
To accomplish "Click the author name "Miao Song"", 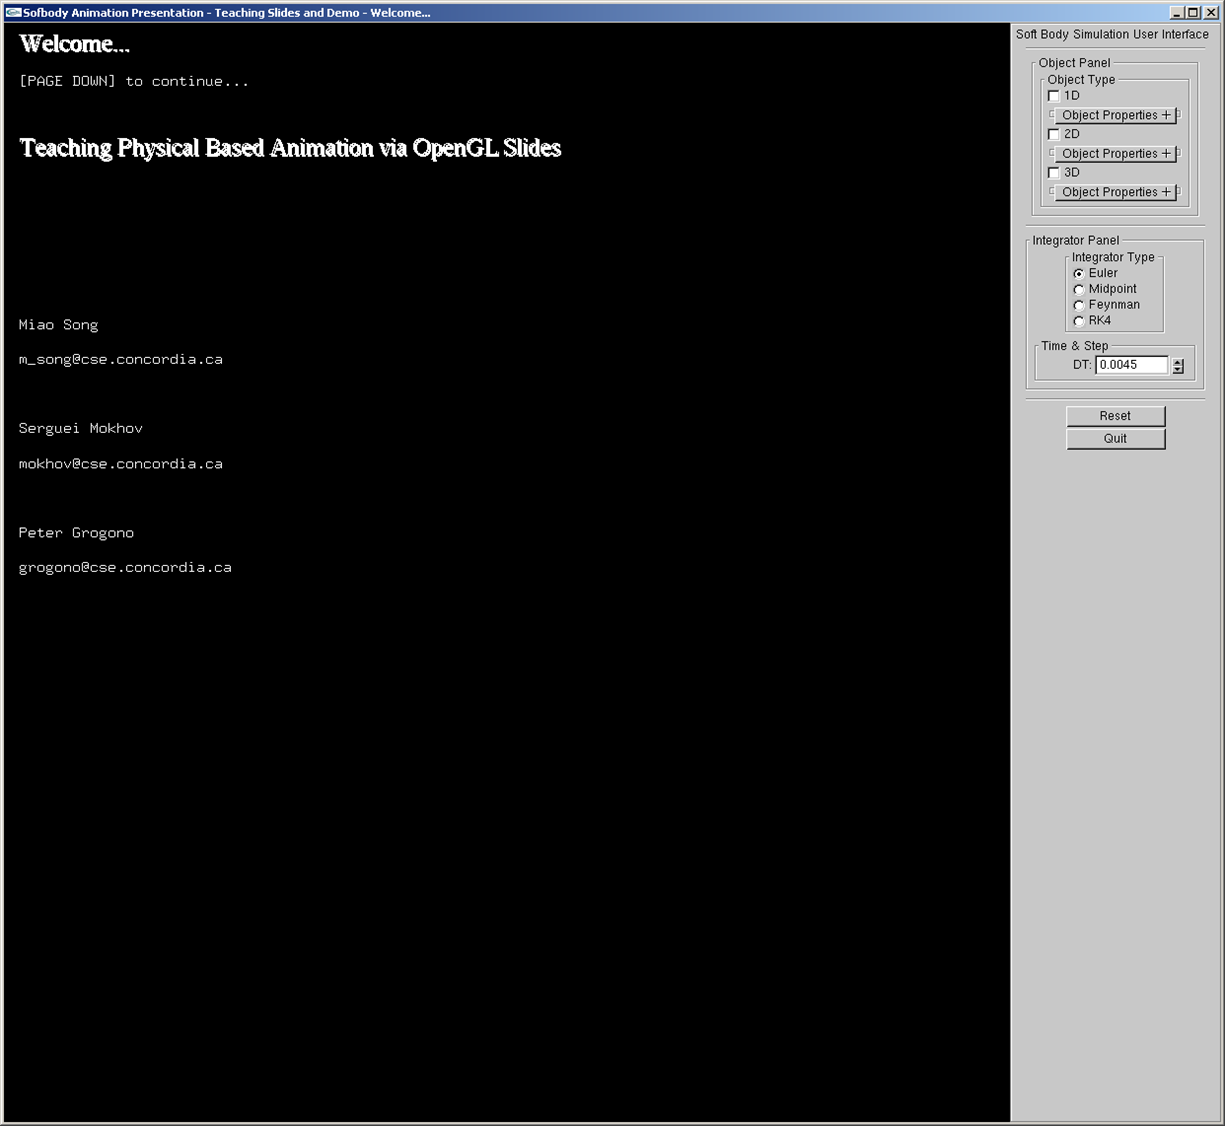I will [x=58, y=325].
